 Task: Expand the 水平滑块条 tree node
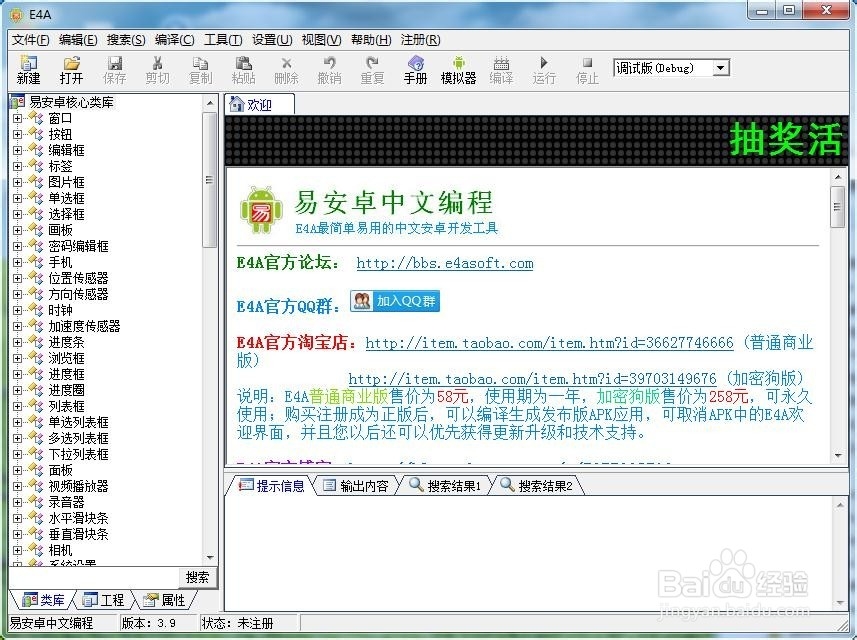(17, 518)
